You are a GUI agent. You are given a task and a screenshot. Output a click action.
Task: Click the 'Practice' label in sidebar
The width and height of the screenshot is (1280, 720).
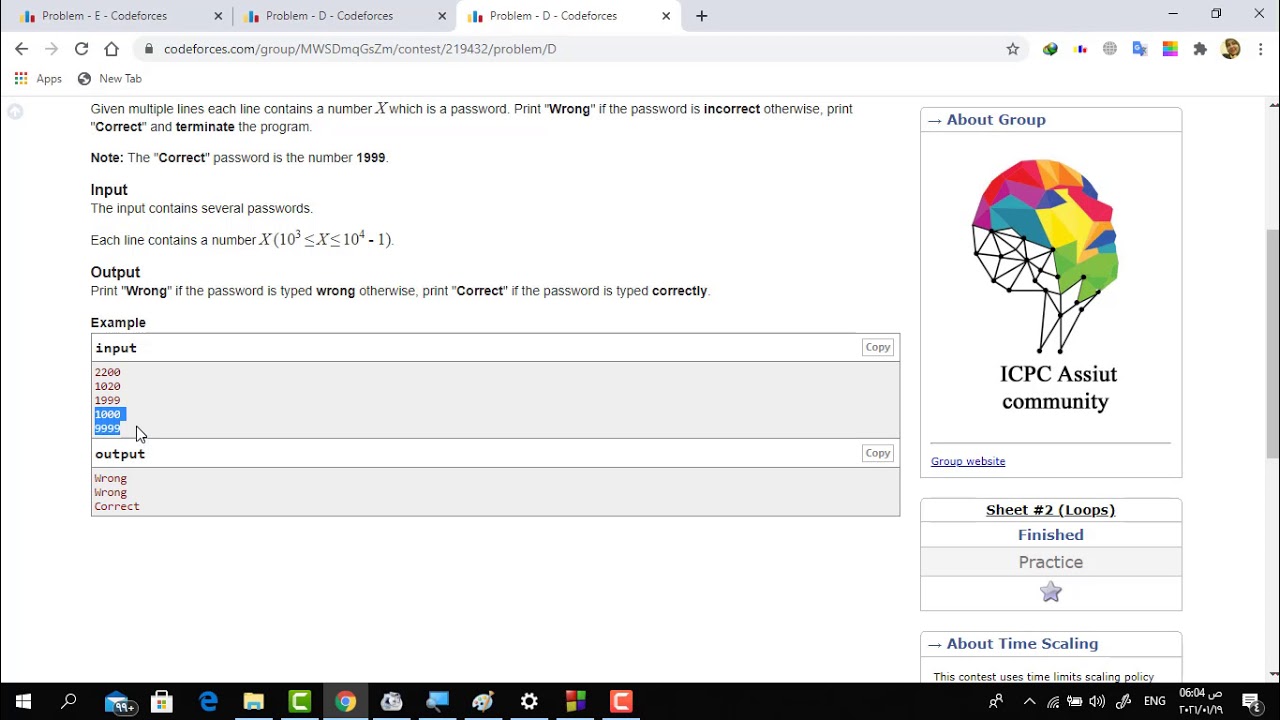pyautogui.click(x=1050, y=562)
